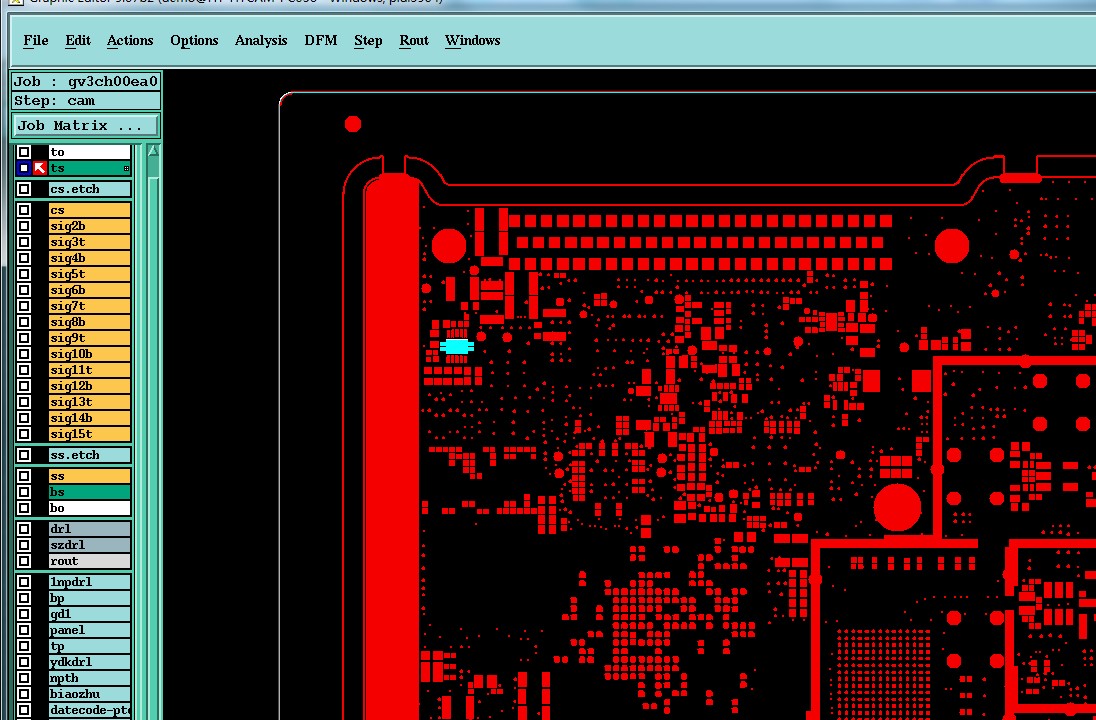Tick the checkbox beside rout layer

pyautogui.click(x=24, y=561)
